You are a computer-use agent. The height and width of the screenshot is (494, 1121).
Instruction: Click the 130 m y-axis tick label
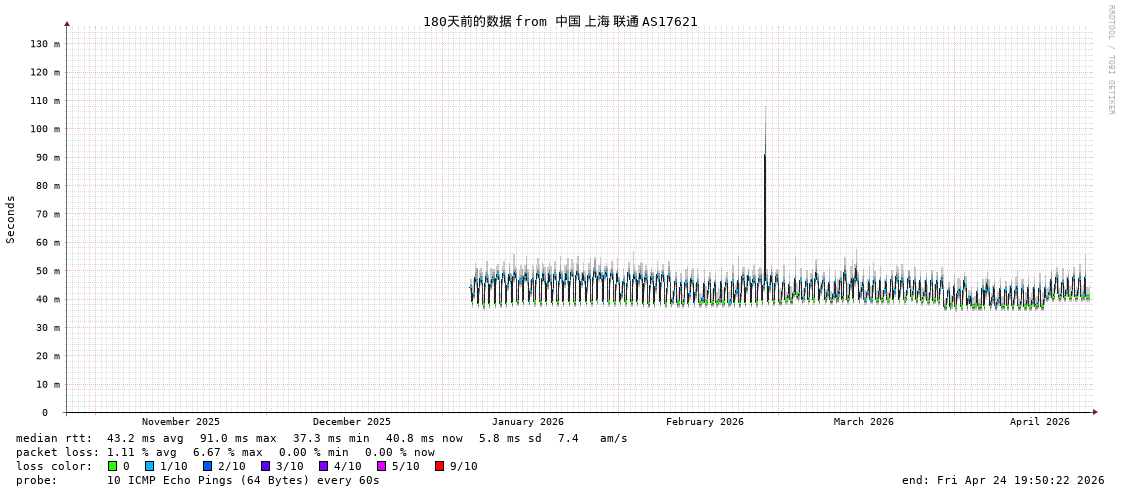point(44,44)
